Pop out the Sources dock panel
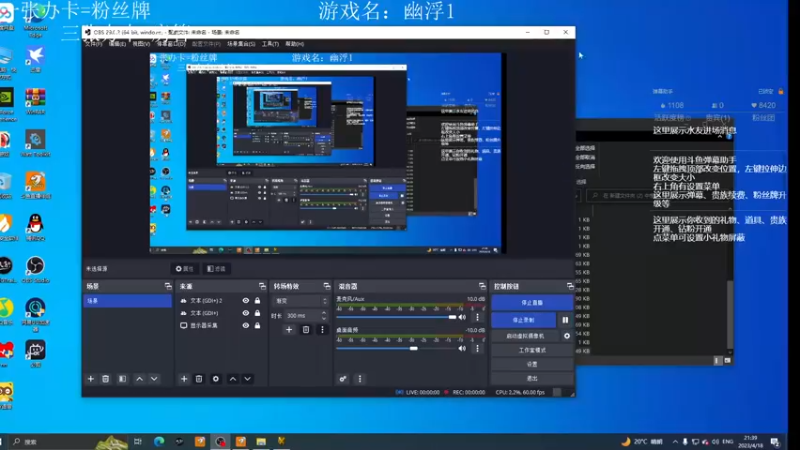Screen dimensions: 800x450 click(x=262, y=287)
